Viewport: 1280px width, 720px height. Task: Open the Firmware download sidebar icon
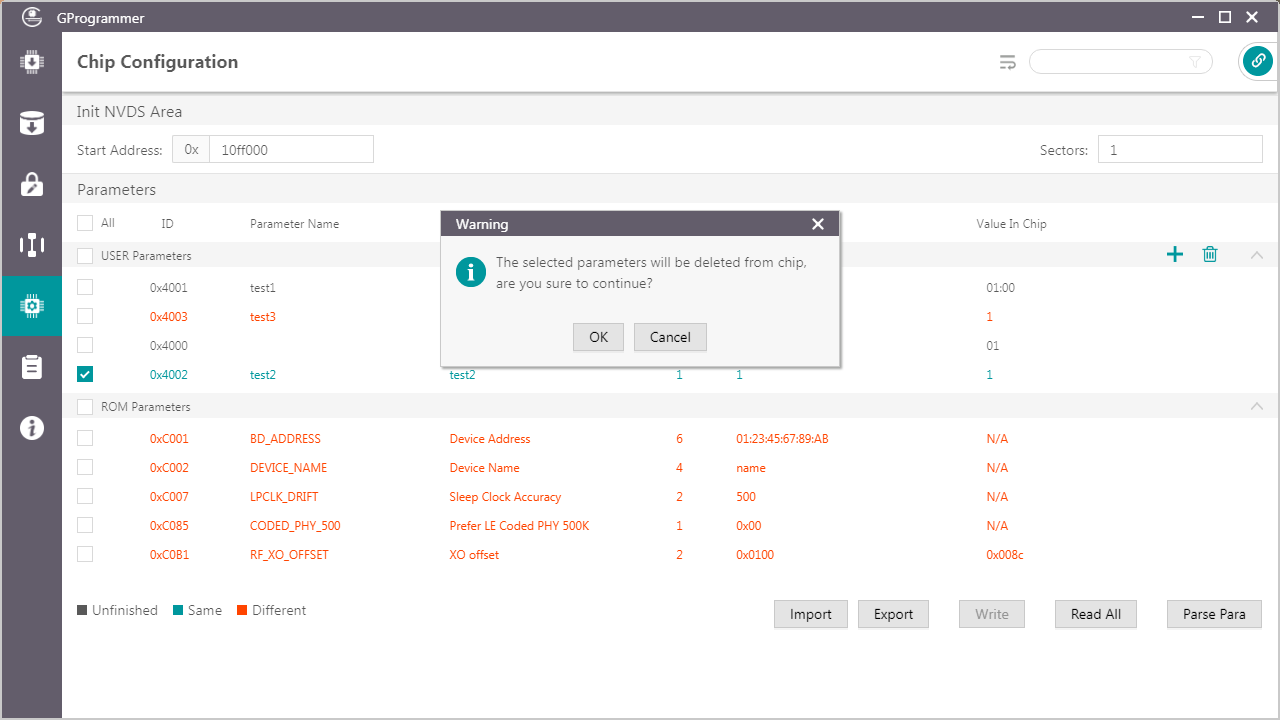pos(31,62)
